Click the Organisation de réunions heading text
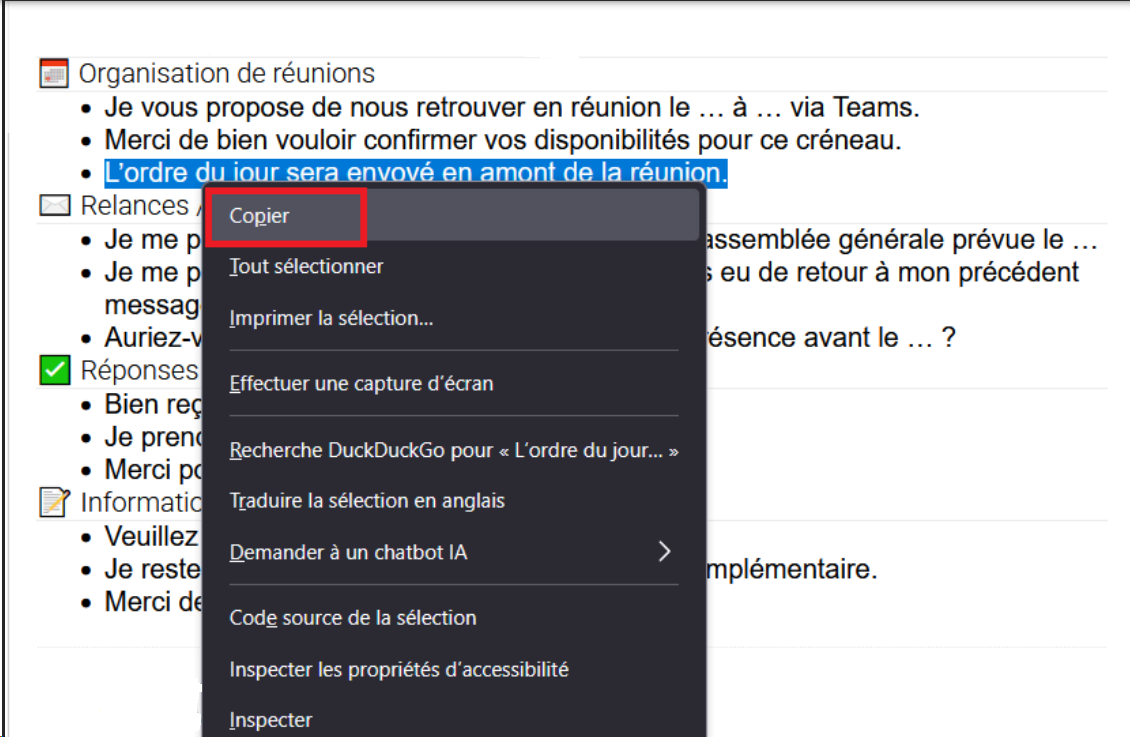 click(227, 73)
